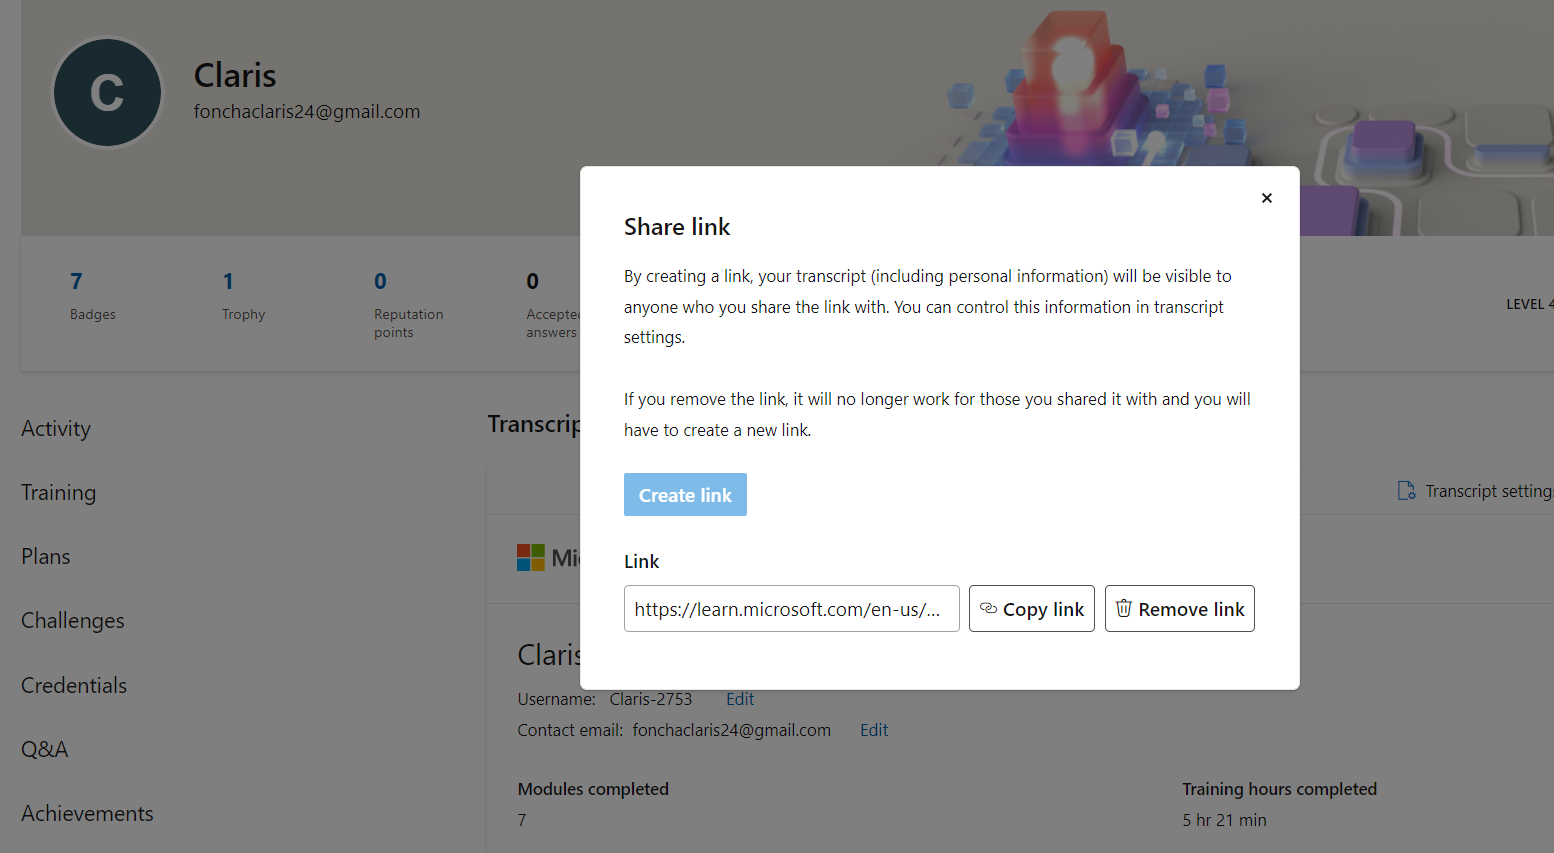Edit the contact email address
The width and height of the screenshot is (1554, 853).
874,730
